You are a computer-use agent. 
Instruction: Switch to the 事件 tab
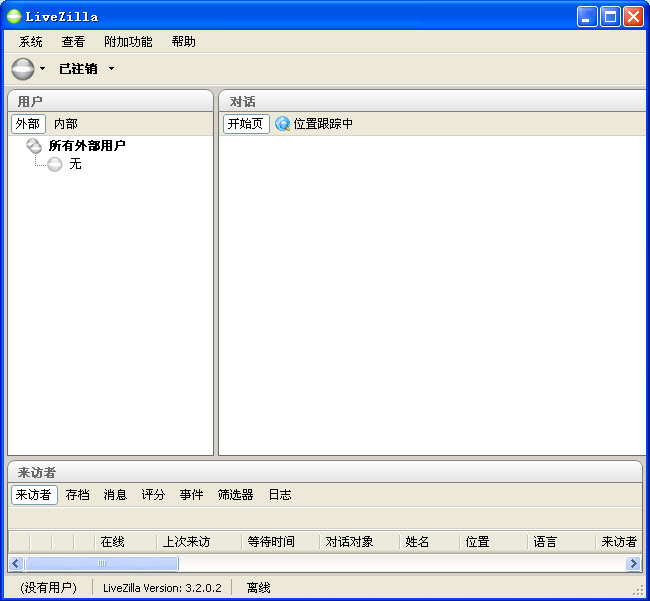coord(191,494)
